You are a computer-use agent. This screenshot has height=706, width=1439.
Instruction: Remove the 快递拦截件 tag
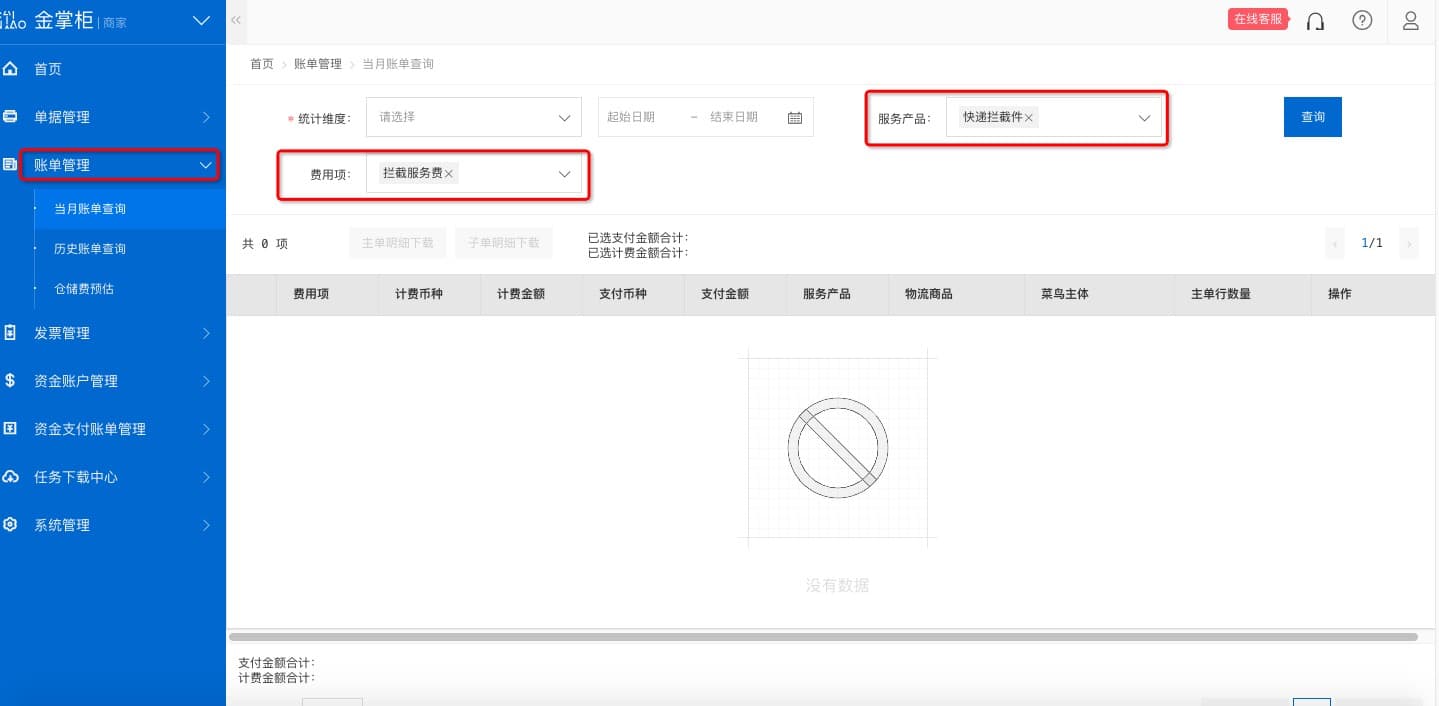tap(1029, 118)
